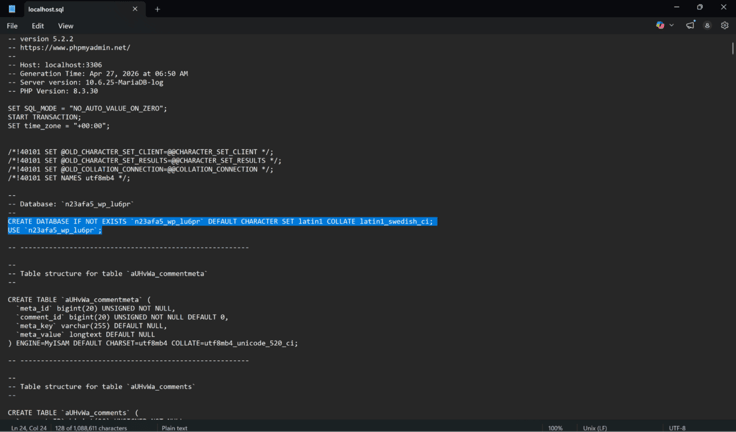
Task: Expand the Copilot dropdown chevron
Action: pos(672,25)
